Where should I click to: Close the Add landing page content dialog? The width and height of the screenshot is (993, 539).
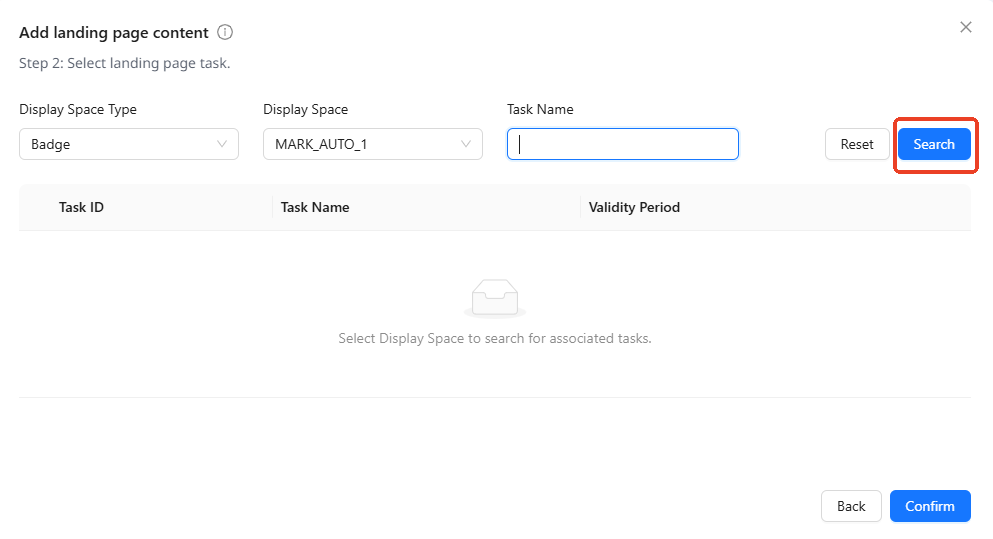[965, 27]
